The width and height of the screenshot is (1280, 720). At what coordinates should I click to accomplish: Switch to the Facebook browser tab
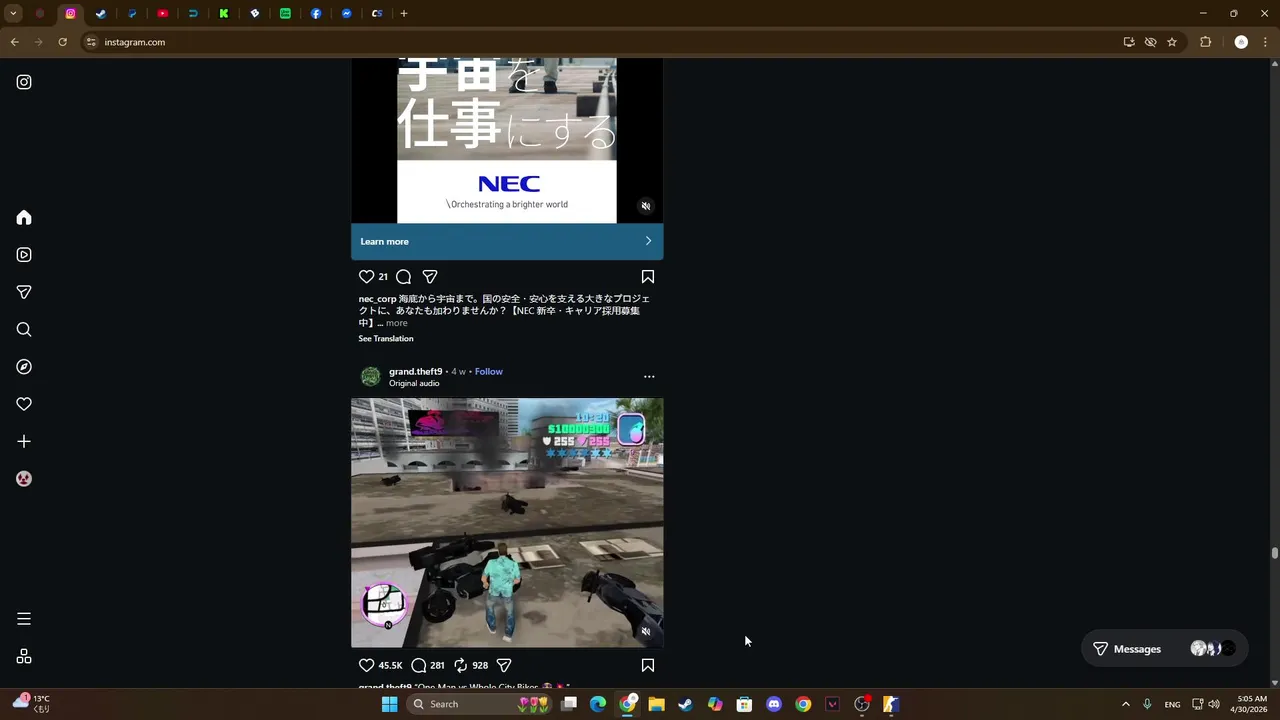[316, 14]
